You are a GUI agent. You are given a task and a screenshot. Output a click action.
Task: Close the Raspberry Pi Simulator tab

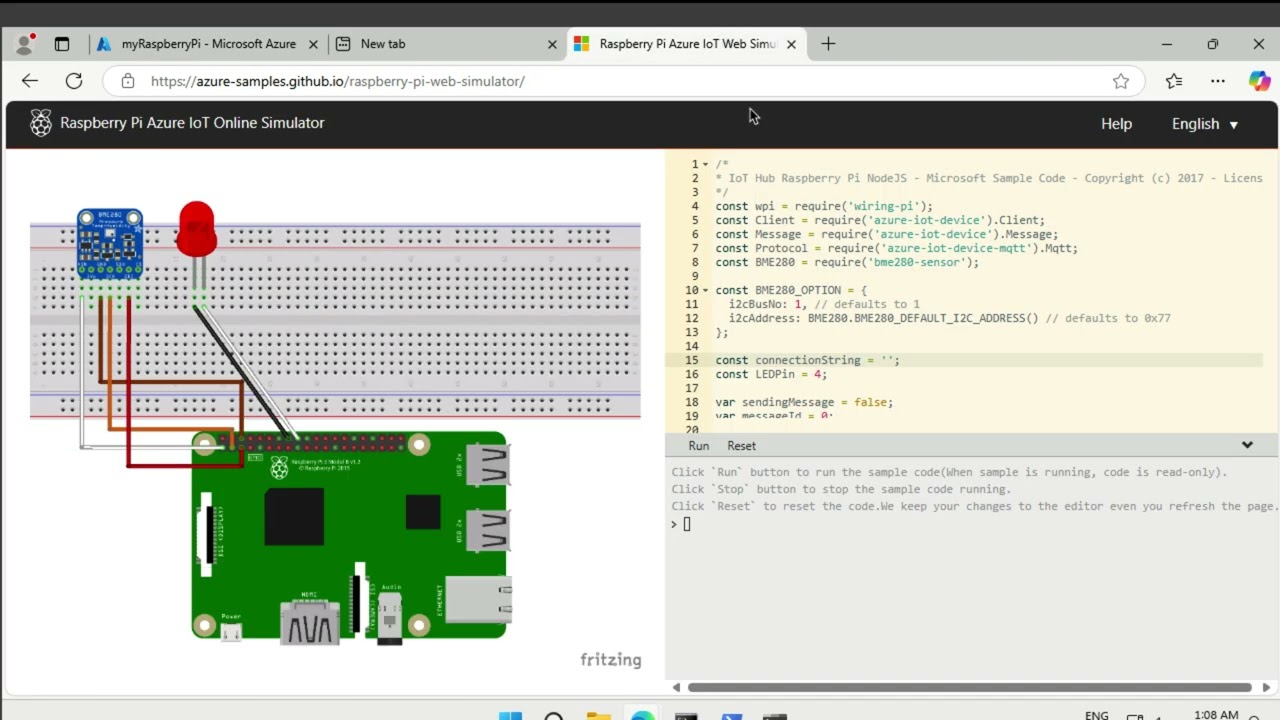tap(791, 44)
